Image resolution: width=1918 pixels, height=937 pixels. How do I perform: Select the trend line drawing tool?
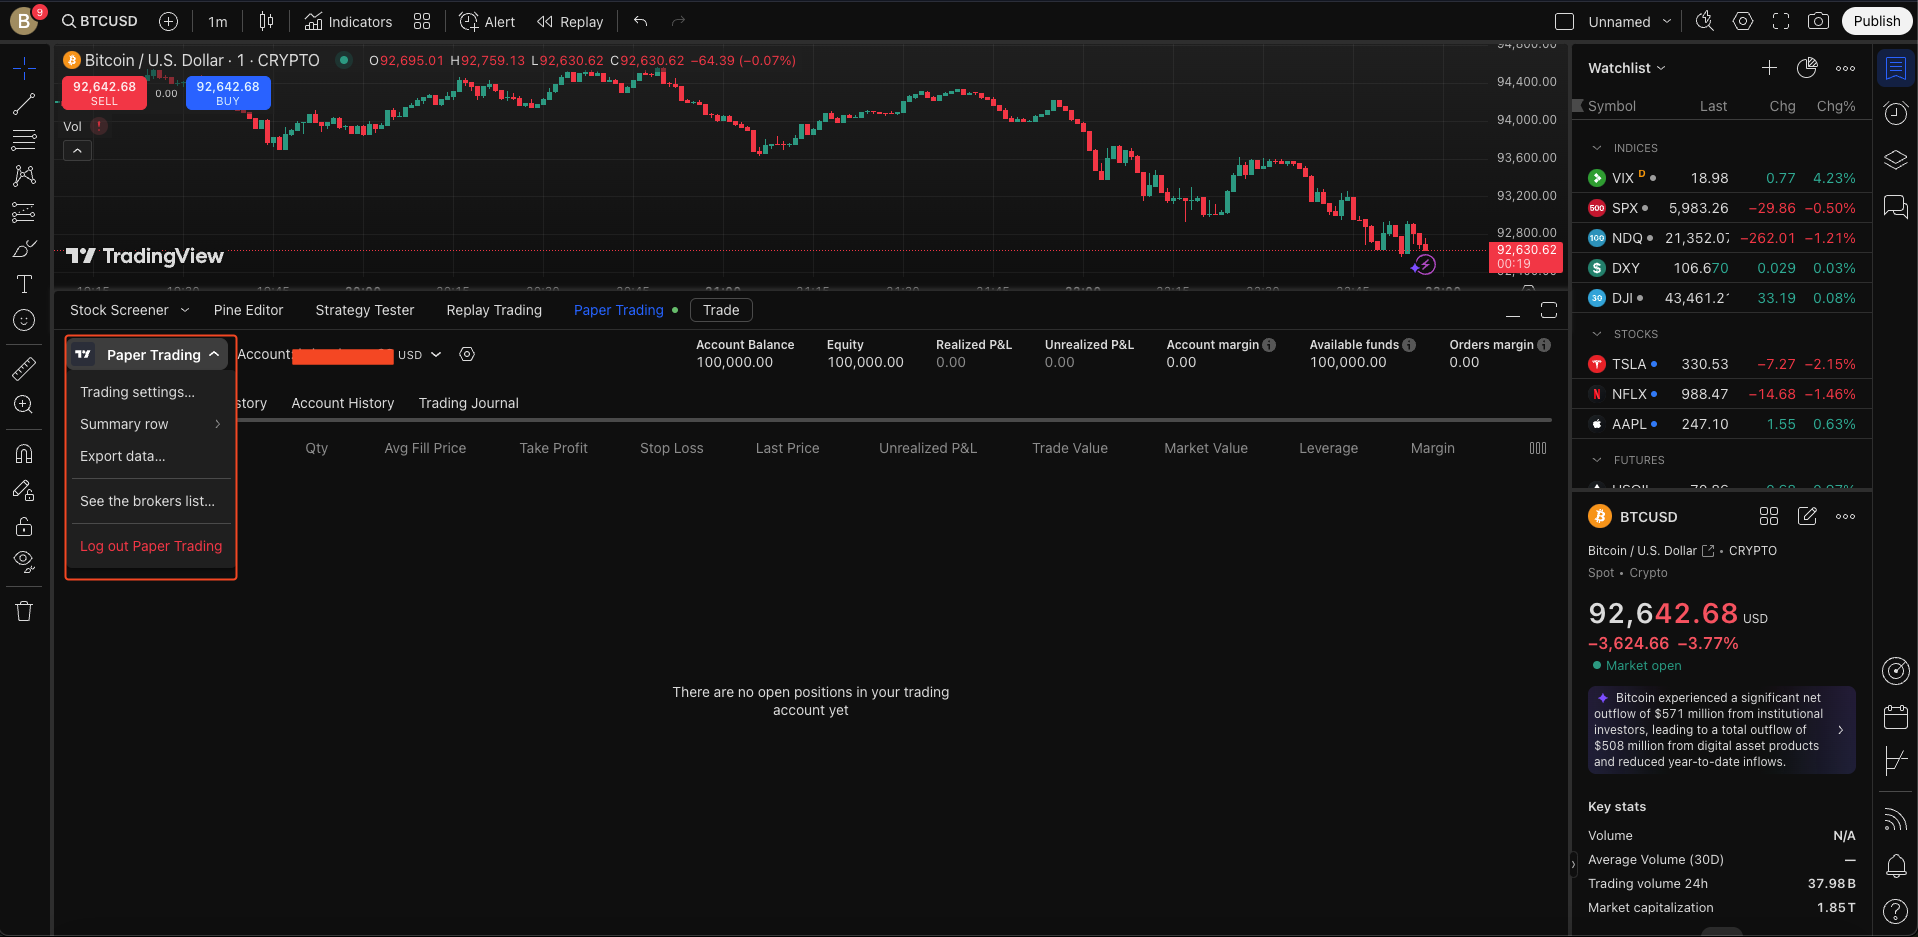pyautogui.click(x=24, y=104)
